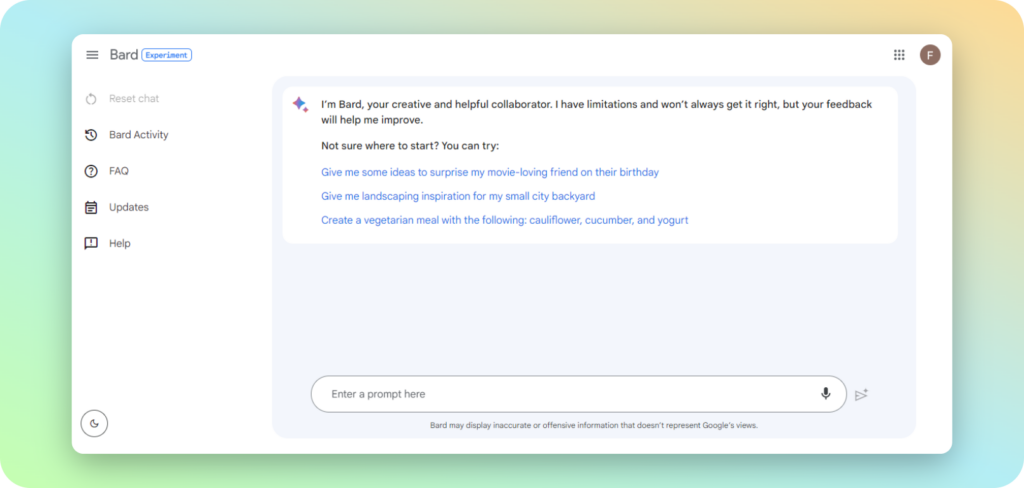Click the Bard sparkle logo icon
Screen dimensions: 1024x488
[x=300, y=105]
